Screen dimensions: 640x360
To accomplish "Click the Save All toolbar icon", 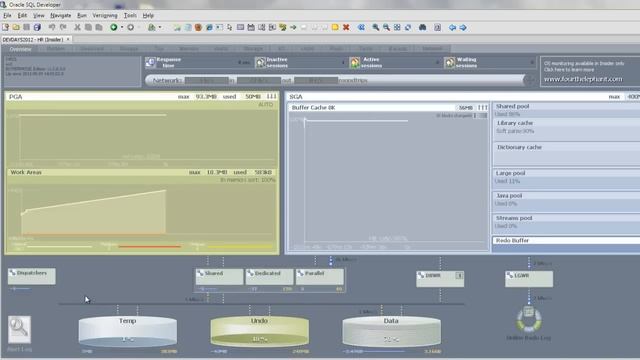I will click(37, 27).
